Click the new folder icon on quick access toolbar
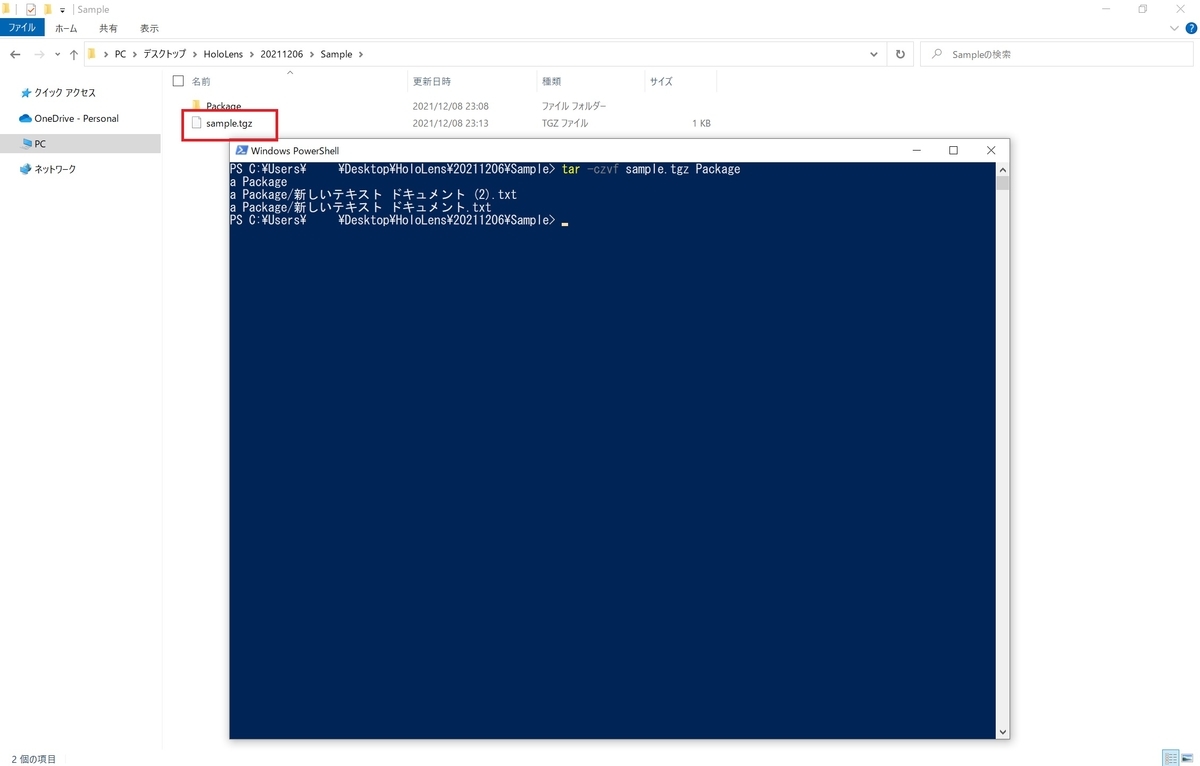1200x766 pixels. point(47,9)
